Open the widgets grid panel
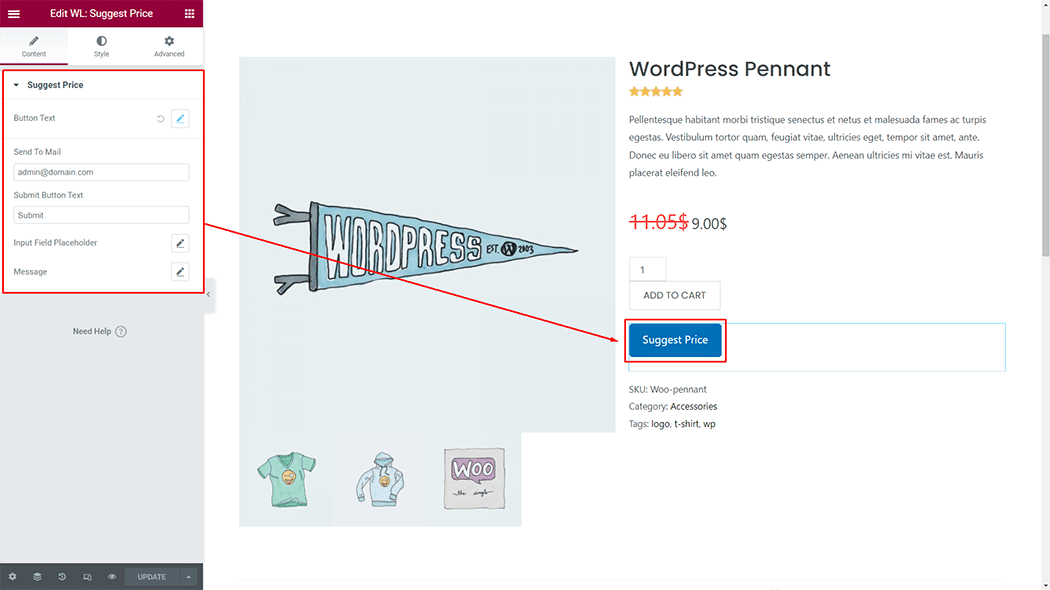 point(190,14)
